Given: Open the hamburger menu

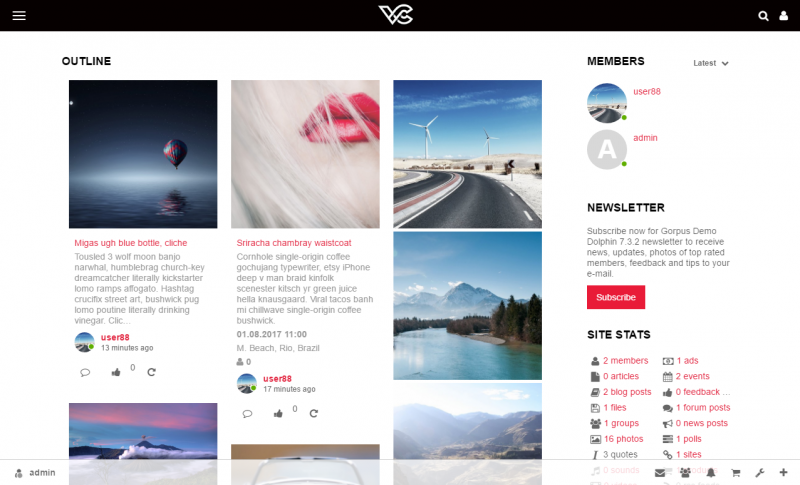Looking at the screenshot, I should (x=19, y=16).
